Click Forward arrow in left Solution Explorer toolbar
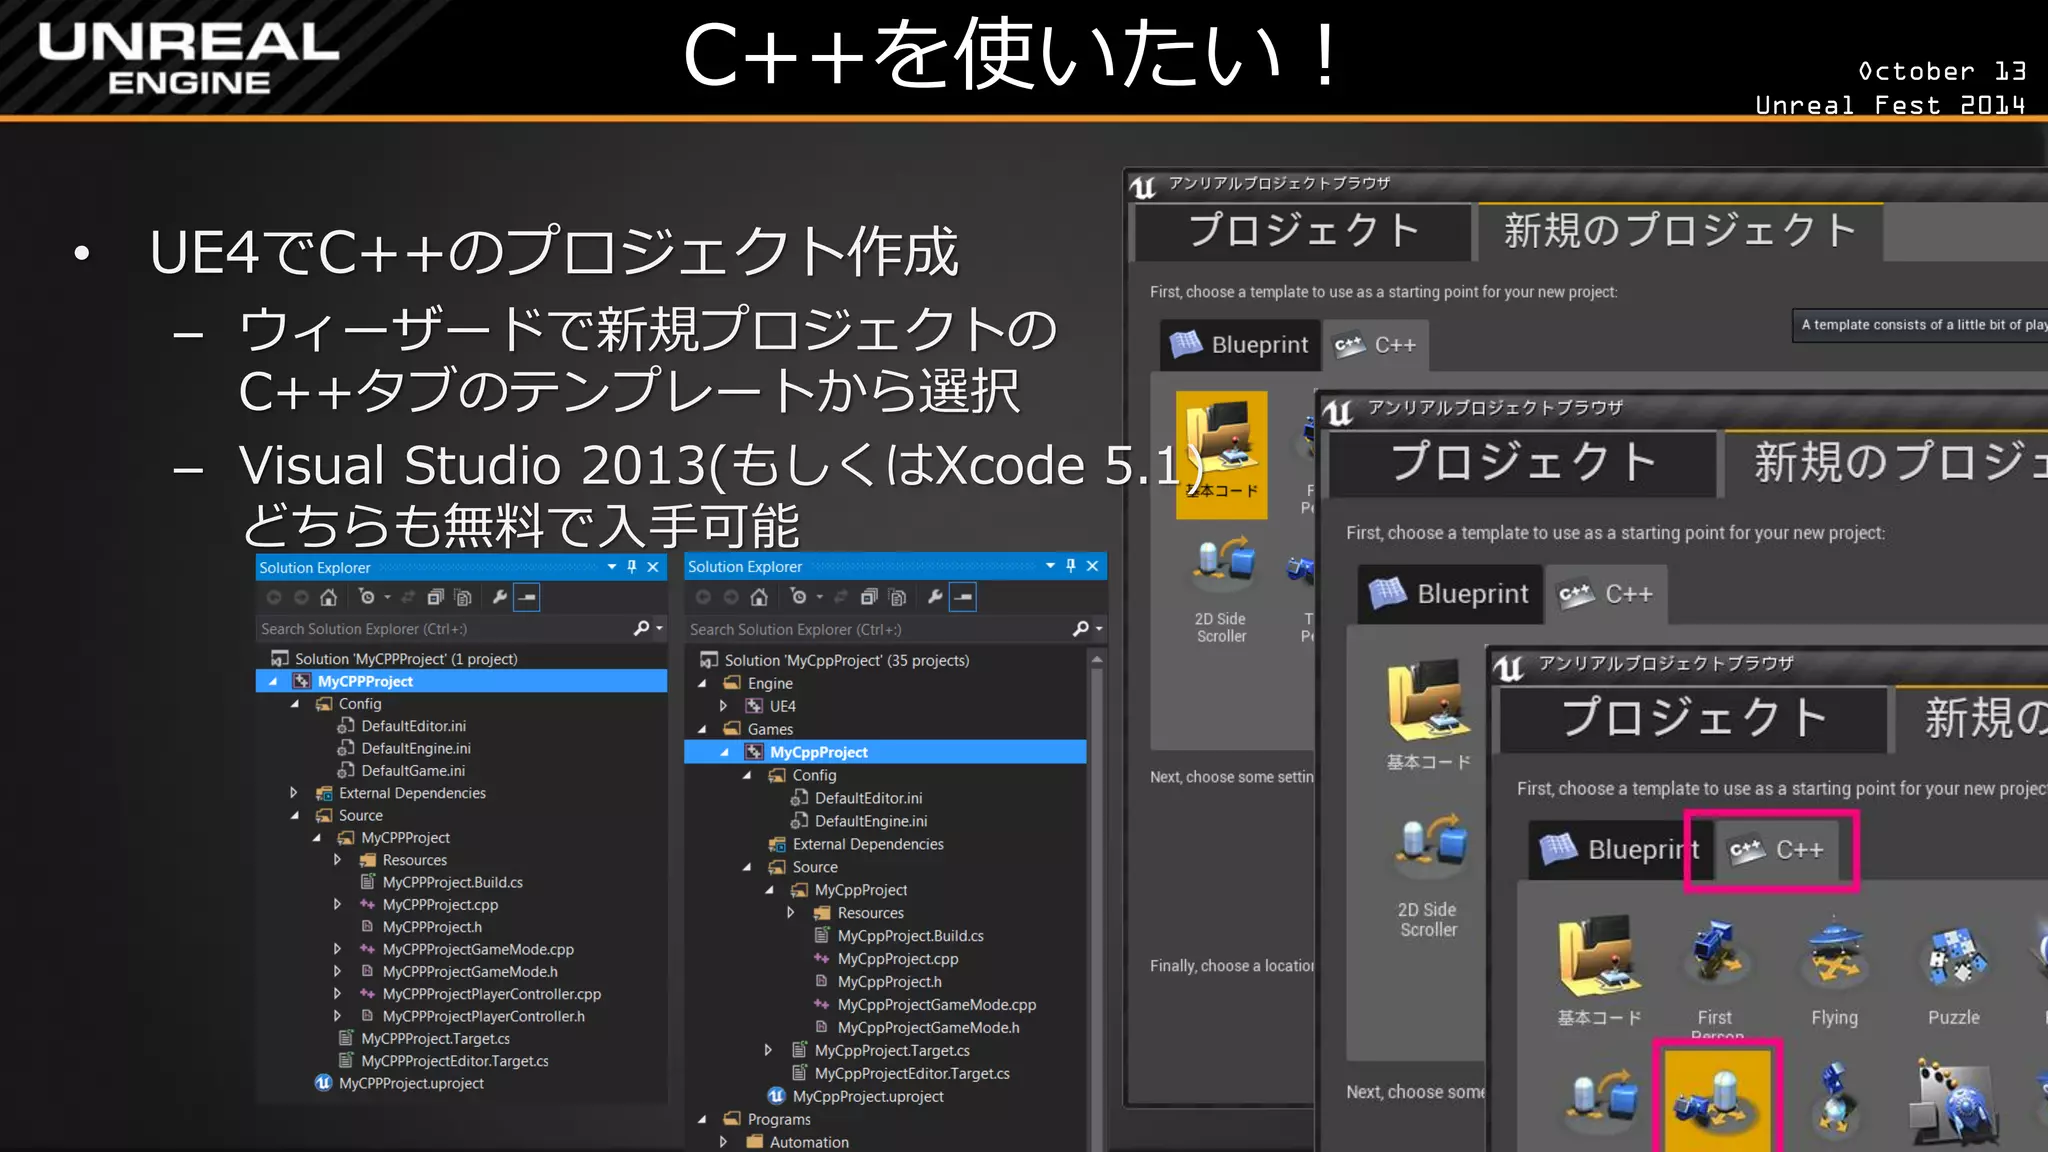 [301, 597]
